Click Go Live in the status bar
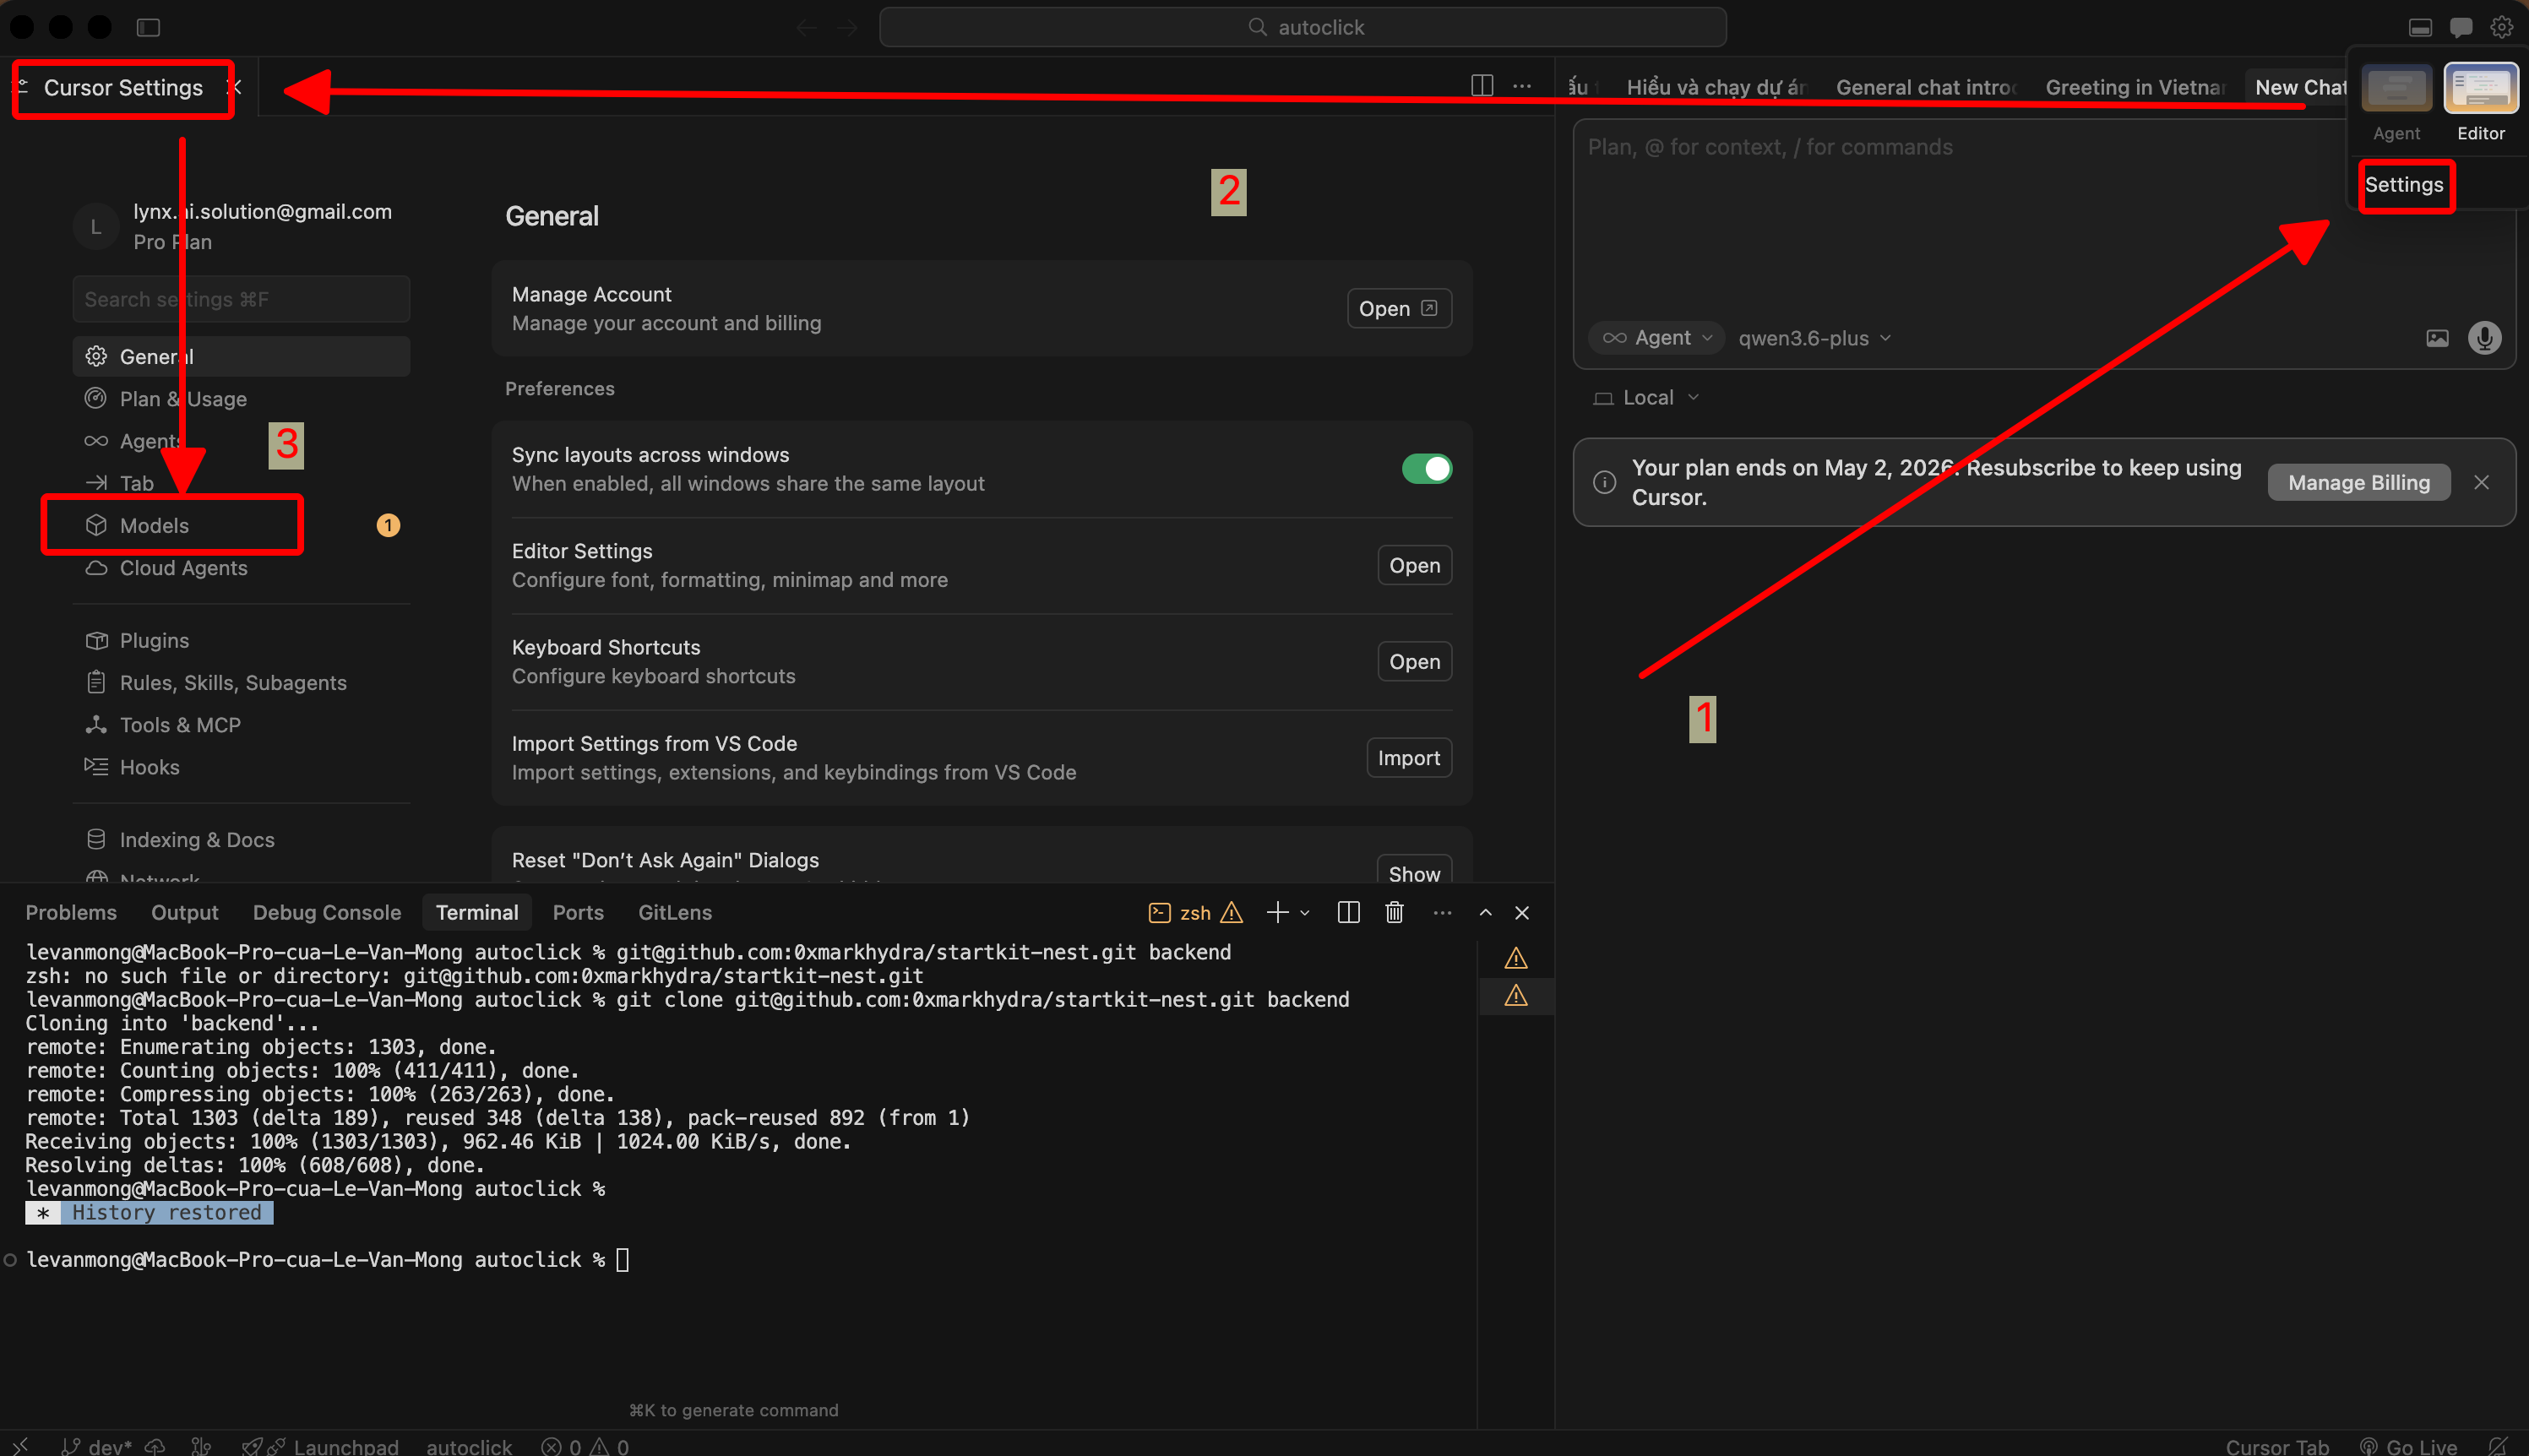The image size is (2529, 1456). coord(2408,1446)
